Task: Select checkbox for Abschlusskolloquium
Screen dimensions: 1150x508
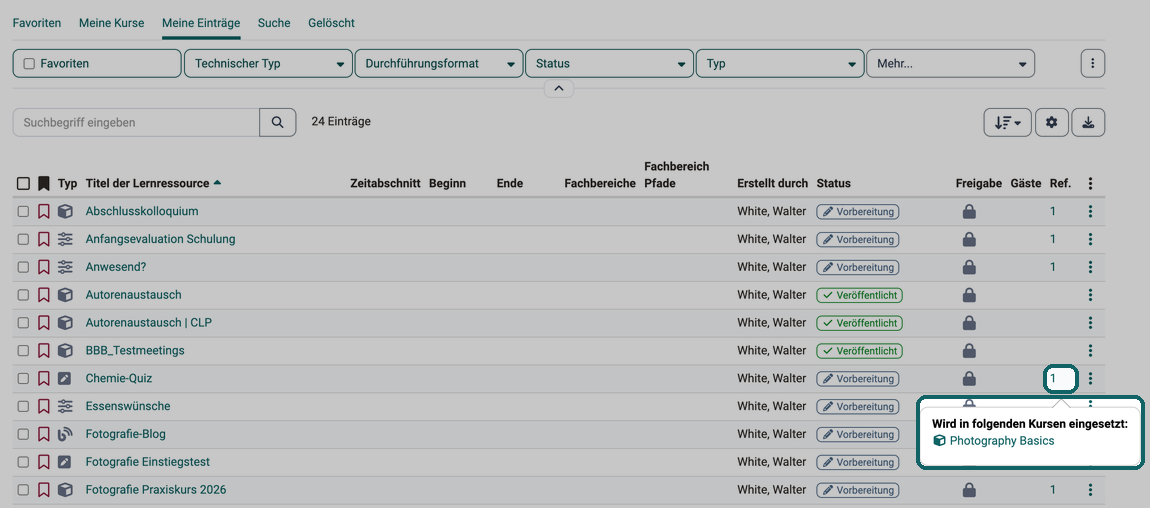Action: pos(23,212)
